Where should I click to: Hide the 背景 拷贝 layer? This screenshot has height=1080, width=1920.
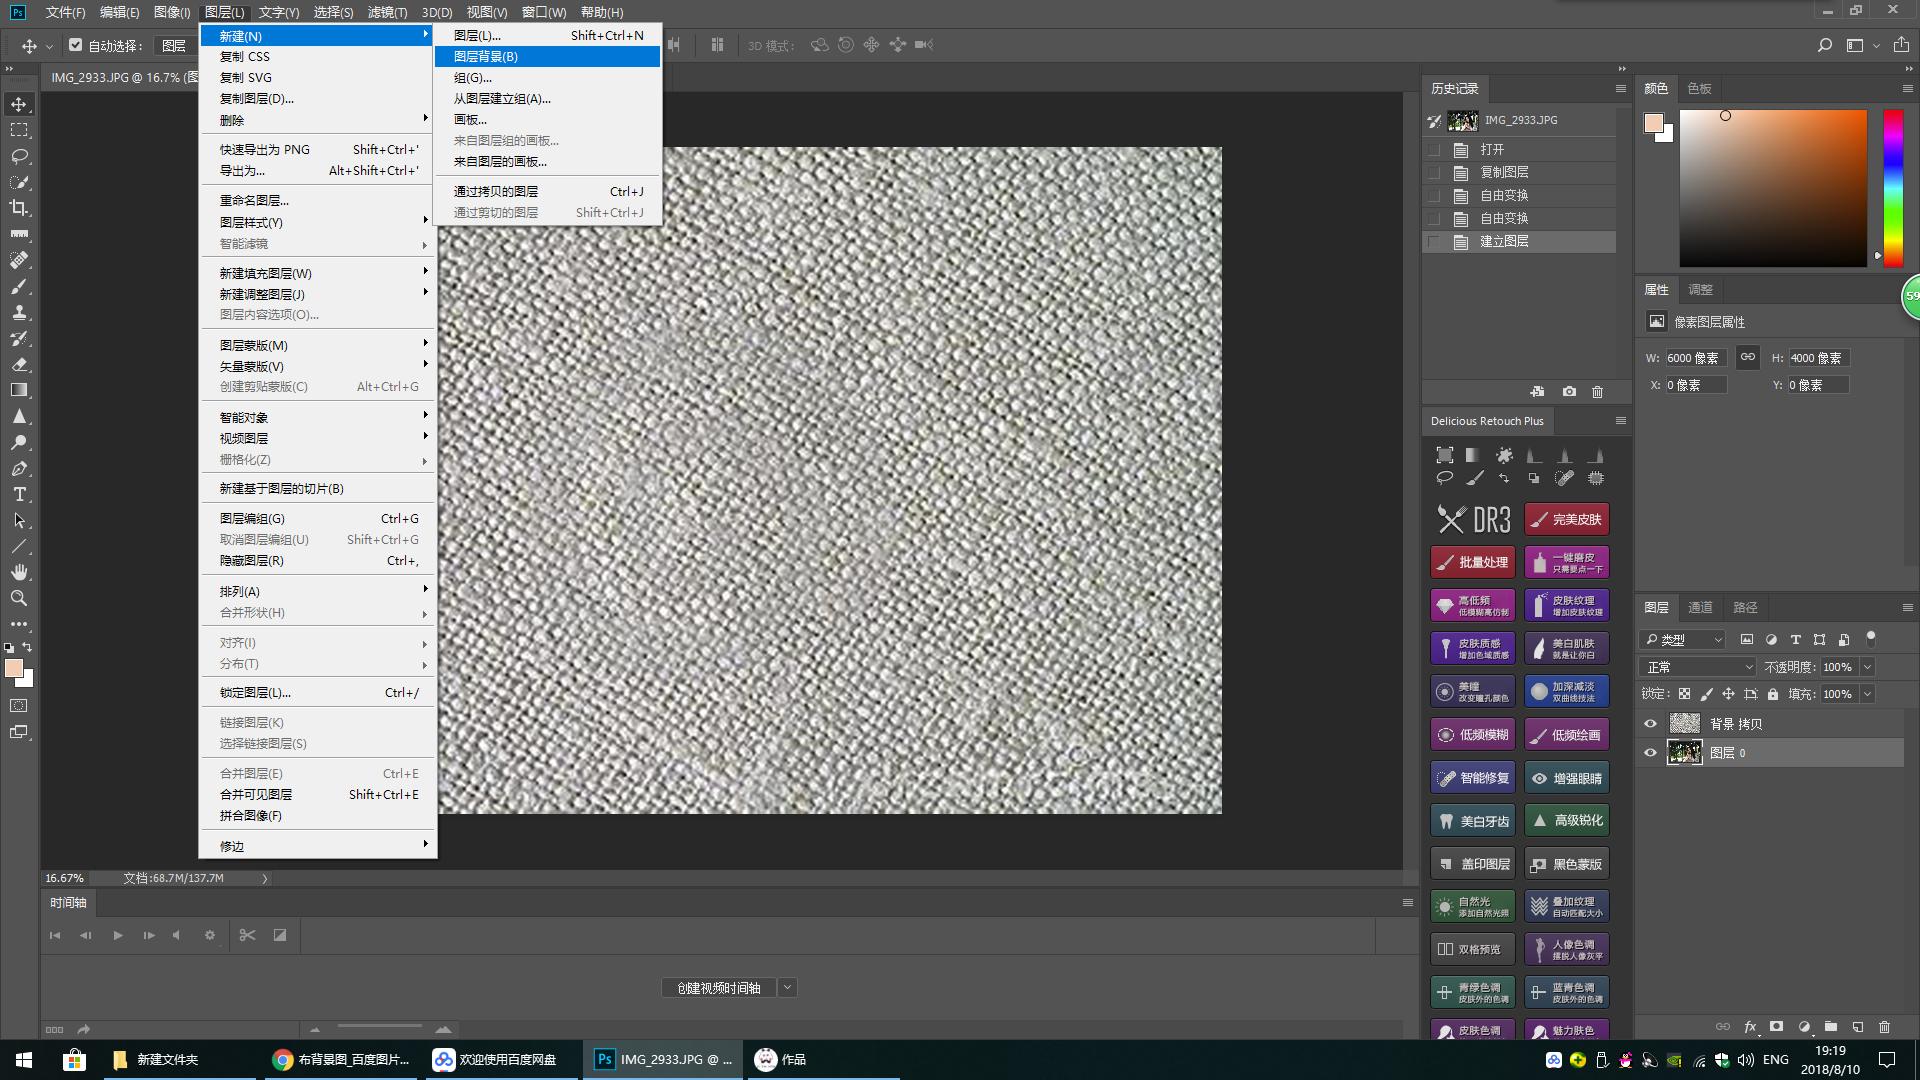click(x=1650, y=724)
